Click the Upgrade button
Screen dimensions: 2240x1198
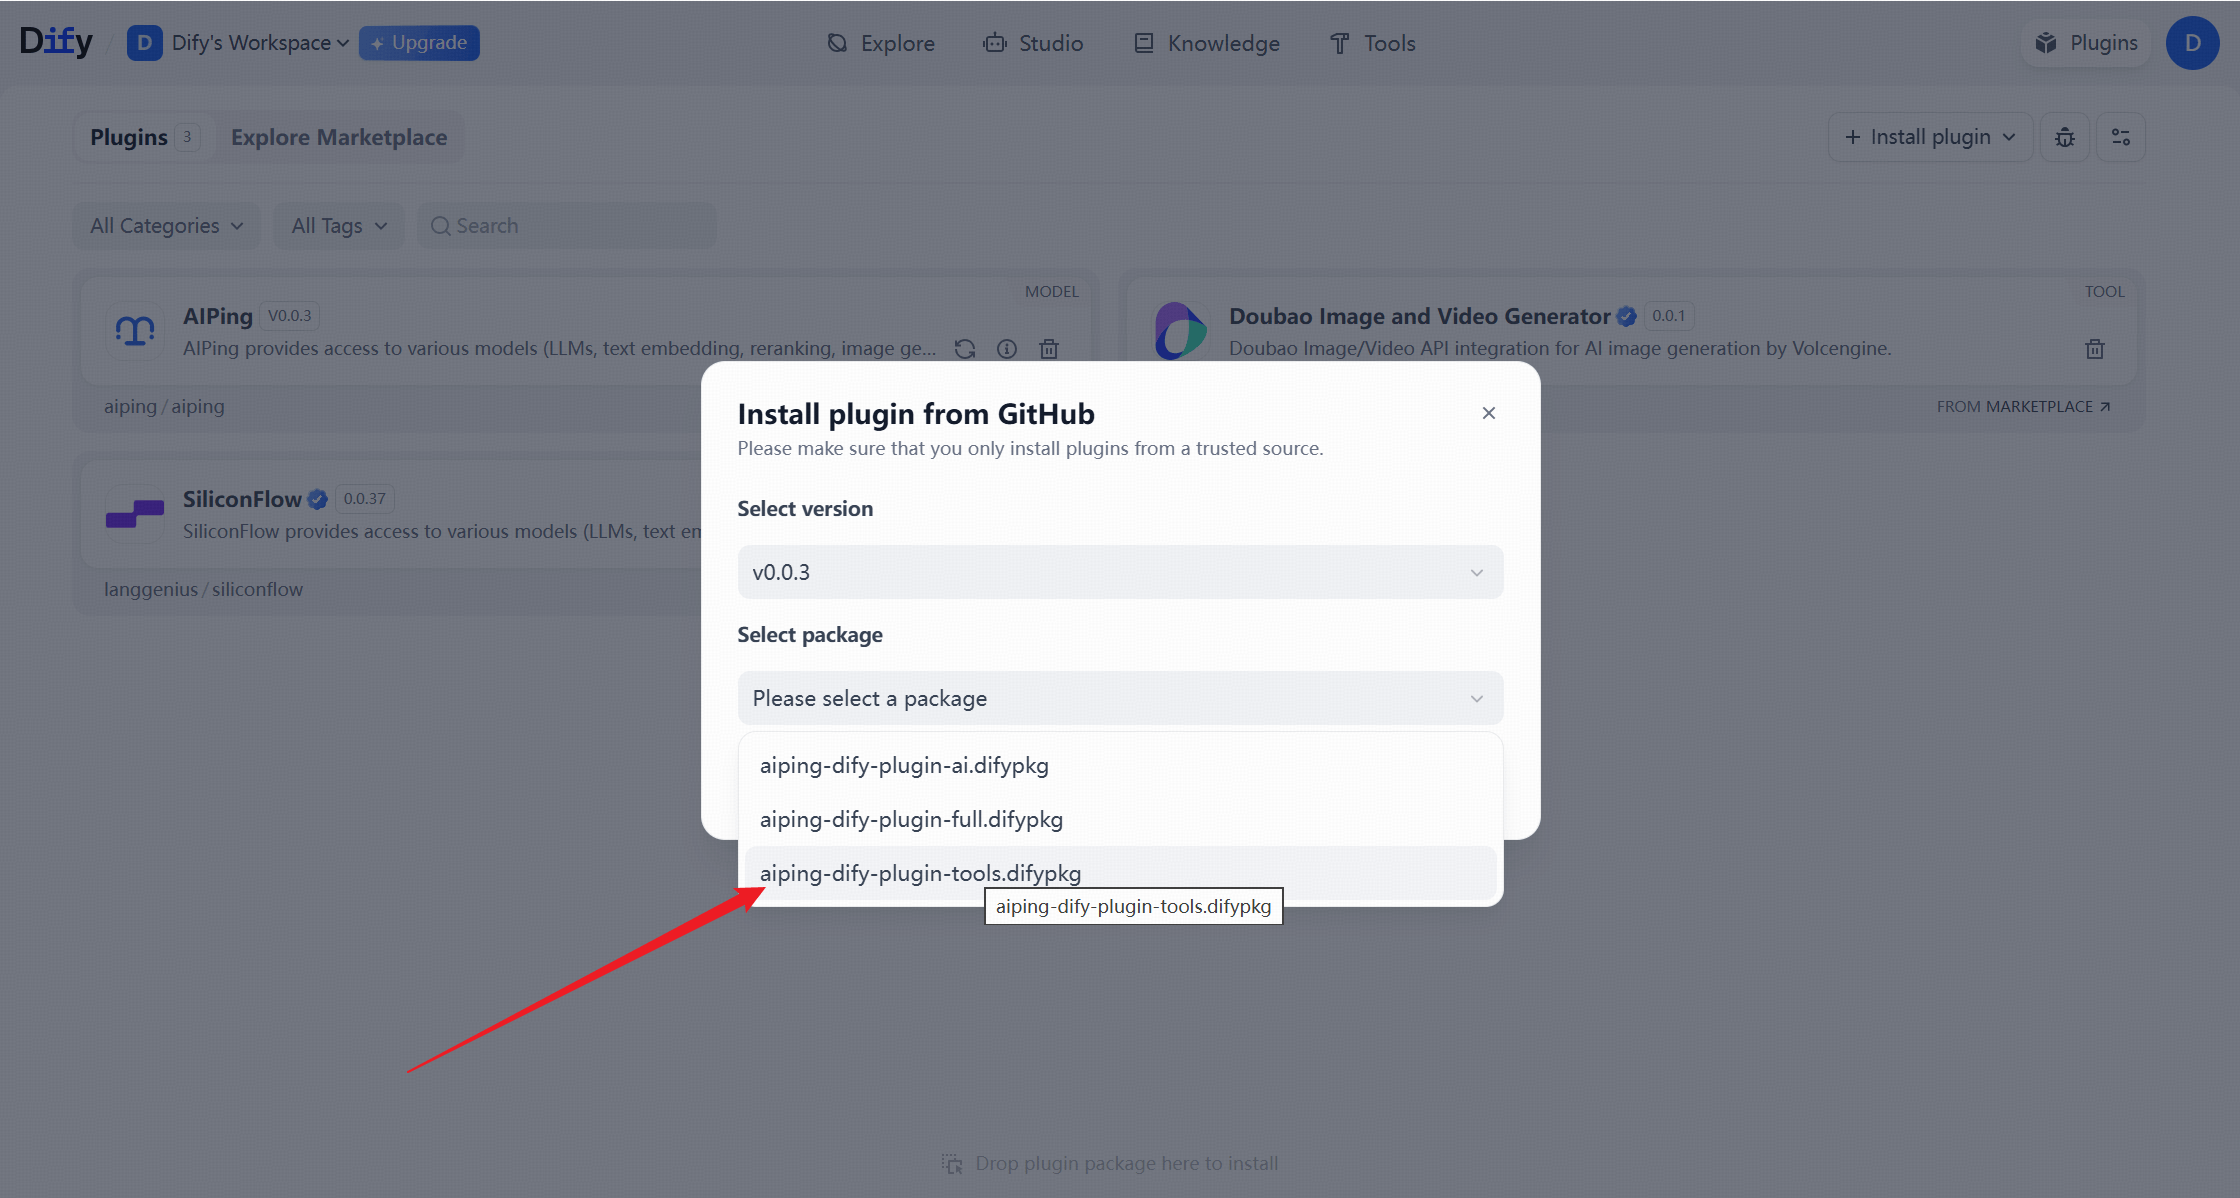pos(419,43)
